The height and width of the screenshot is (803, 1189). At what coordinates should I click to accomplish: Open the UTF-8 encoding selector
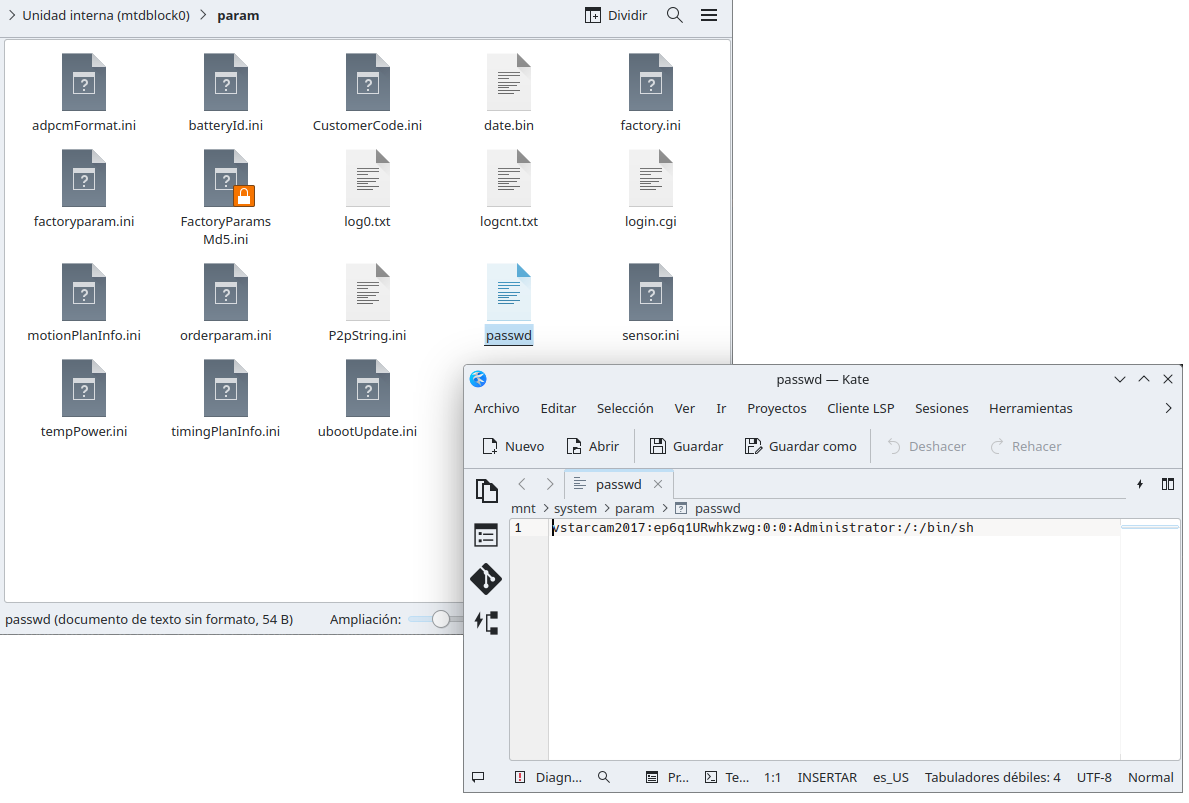1094,777
